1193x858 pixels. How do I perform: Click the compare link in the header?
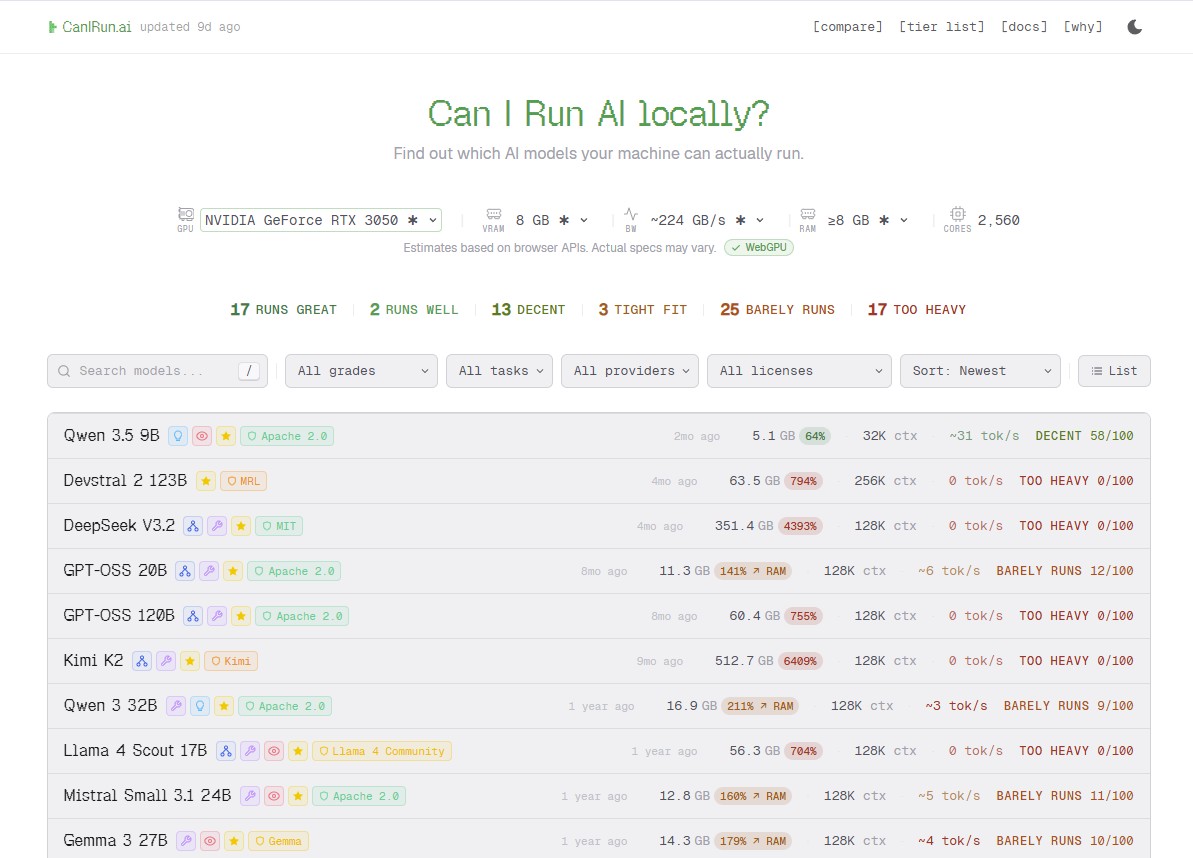click(x=847, y=27)
